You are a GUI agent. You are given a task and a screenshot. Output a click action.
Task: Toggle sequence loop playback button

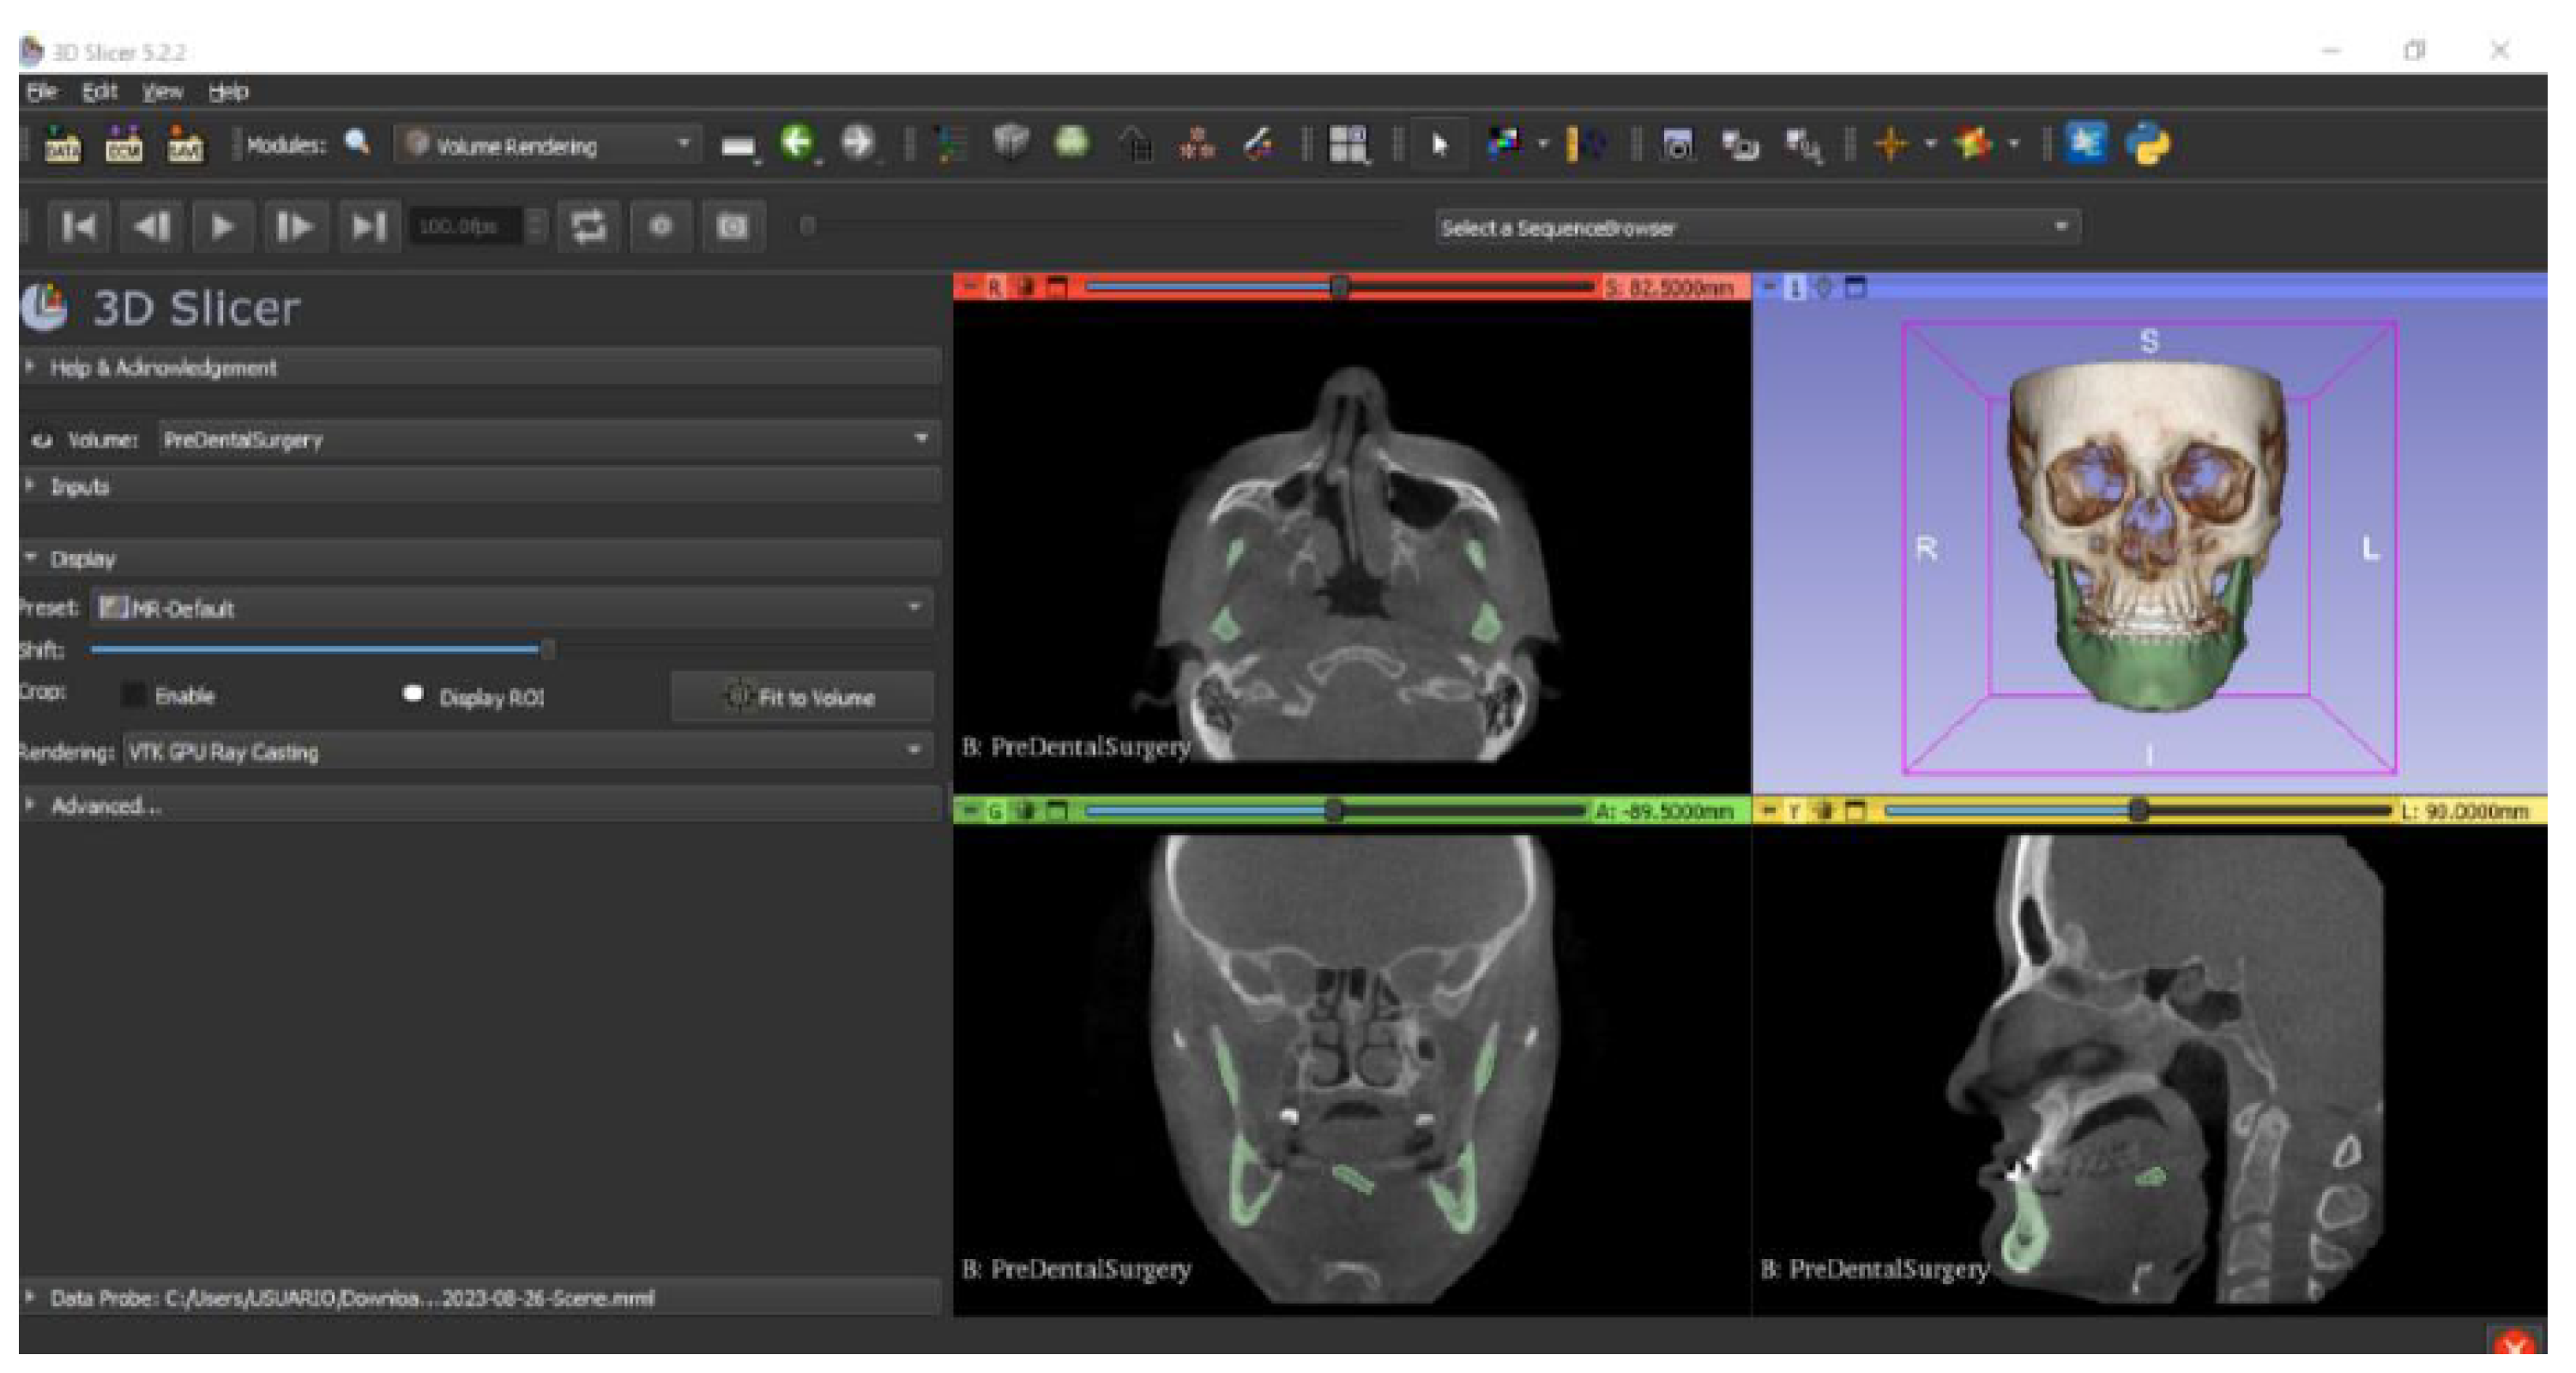pos(588,227)
